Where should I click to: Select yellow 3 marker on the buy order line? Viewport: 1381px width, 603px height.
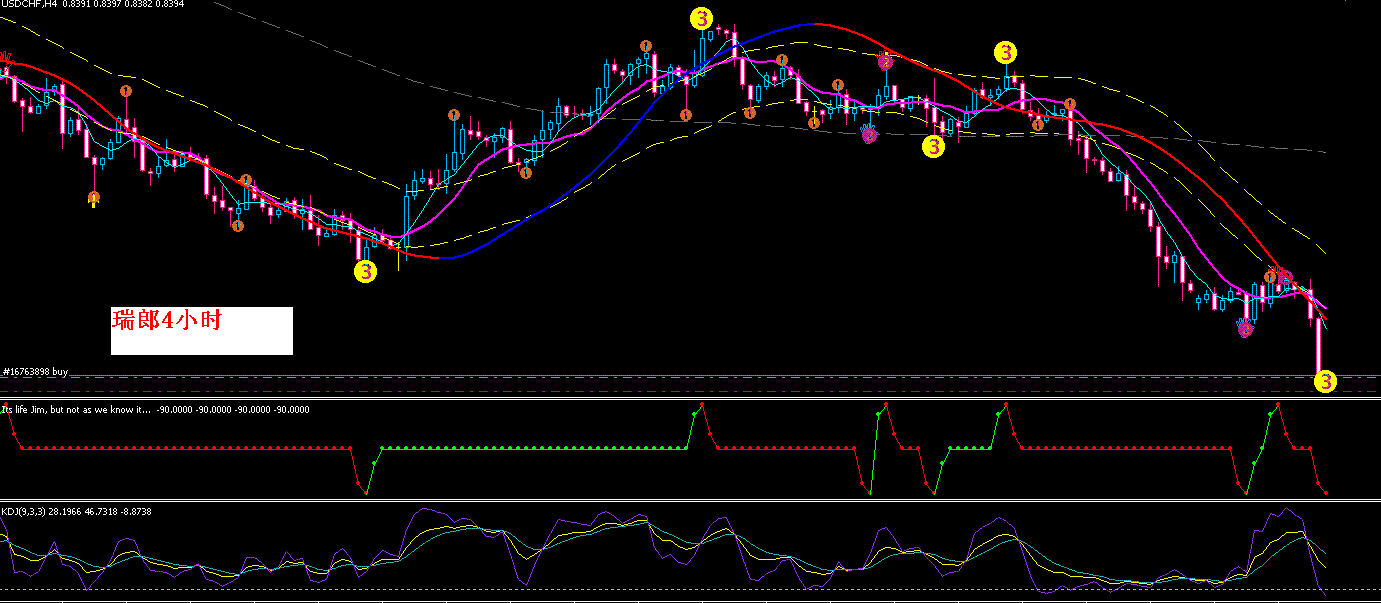click(x=1325, y=381)
